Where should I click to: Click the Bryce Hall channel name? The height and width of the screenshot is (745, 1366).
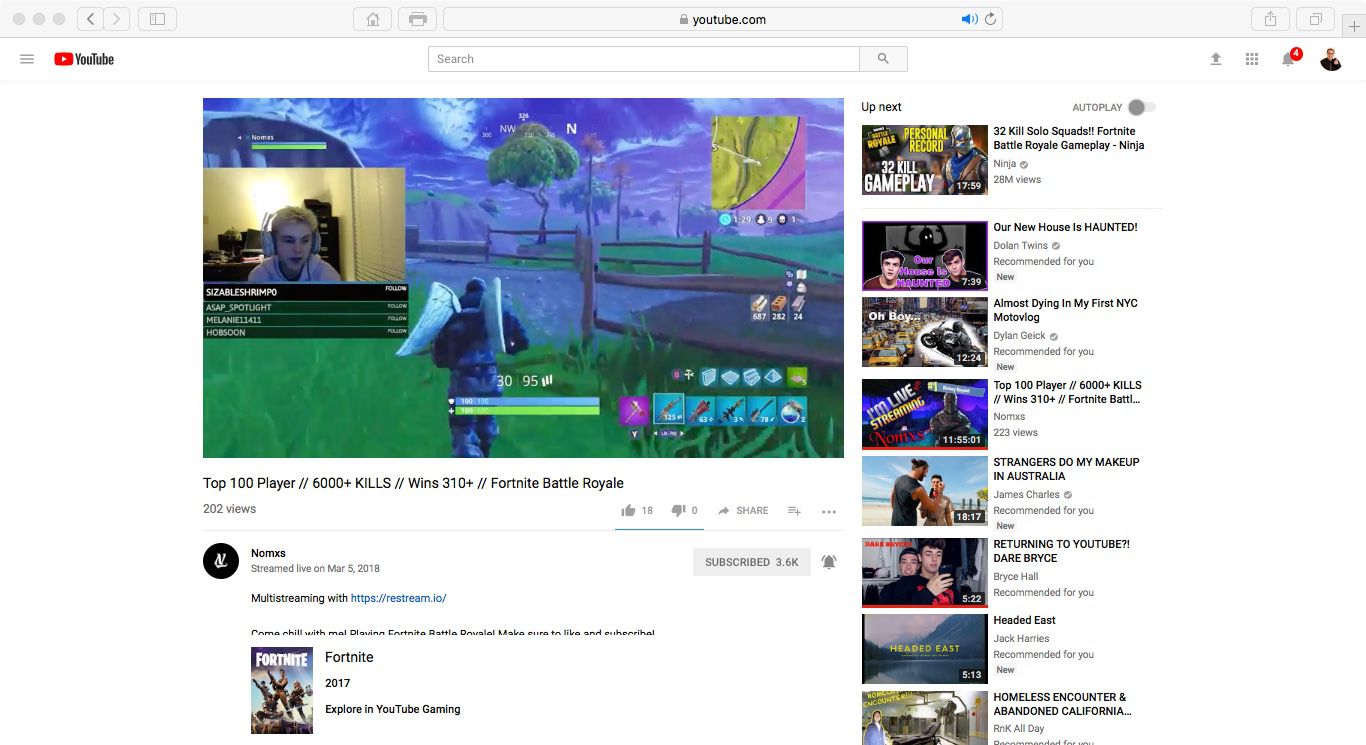(x=1016, y=577)
